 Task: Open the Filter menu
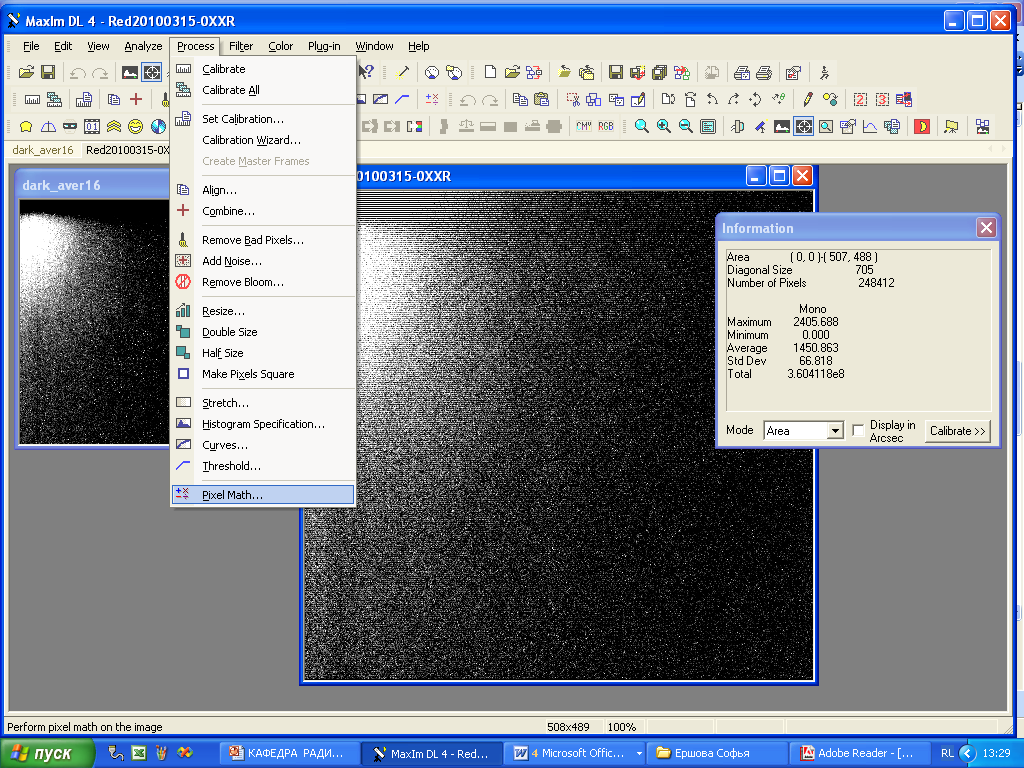click(x=240, y=46)
